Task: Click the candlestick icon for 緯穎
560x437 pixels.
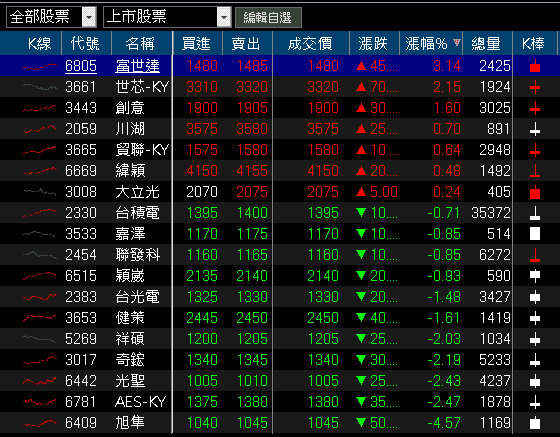Action: click(535, 171)
